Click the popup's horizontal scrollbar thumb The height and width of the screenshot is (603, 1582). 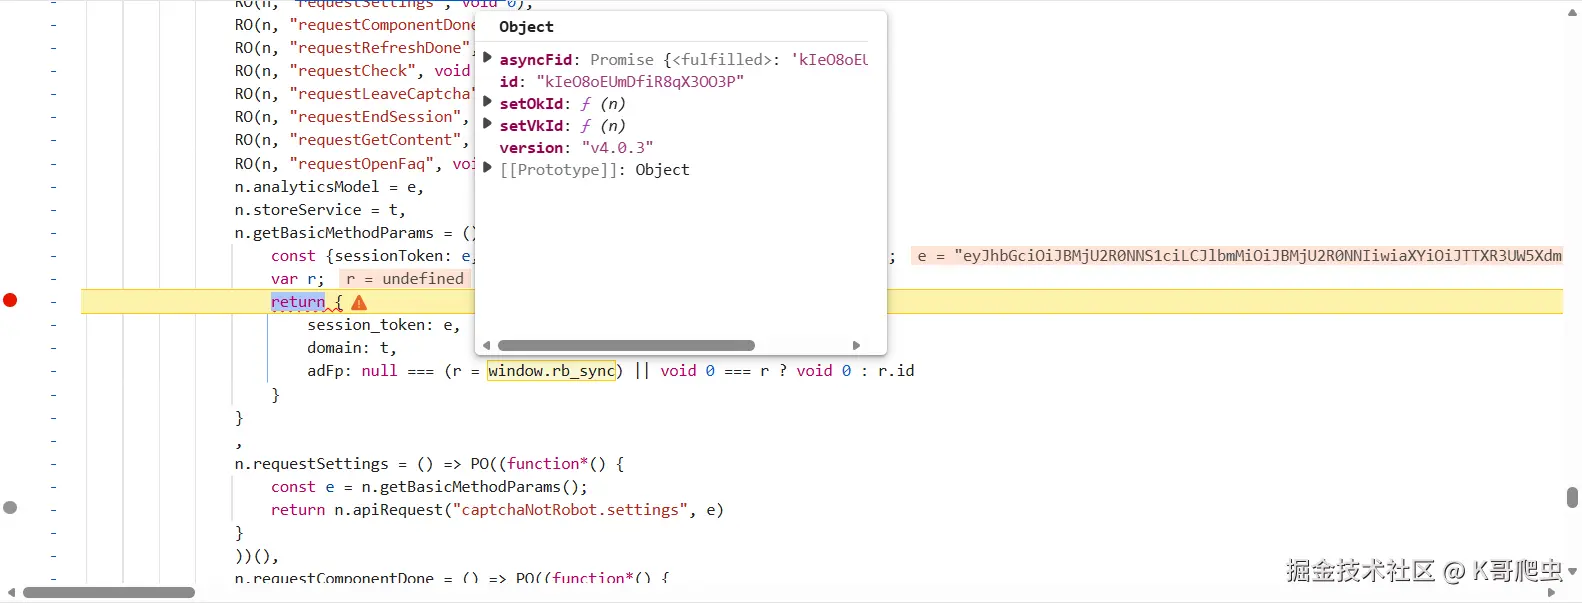626,345
